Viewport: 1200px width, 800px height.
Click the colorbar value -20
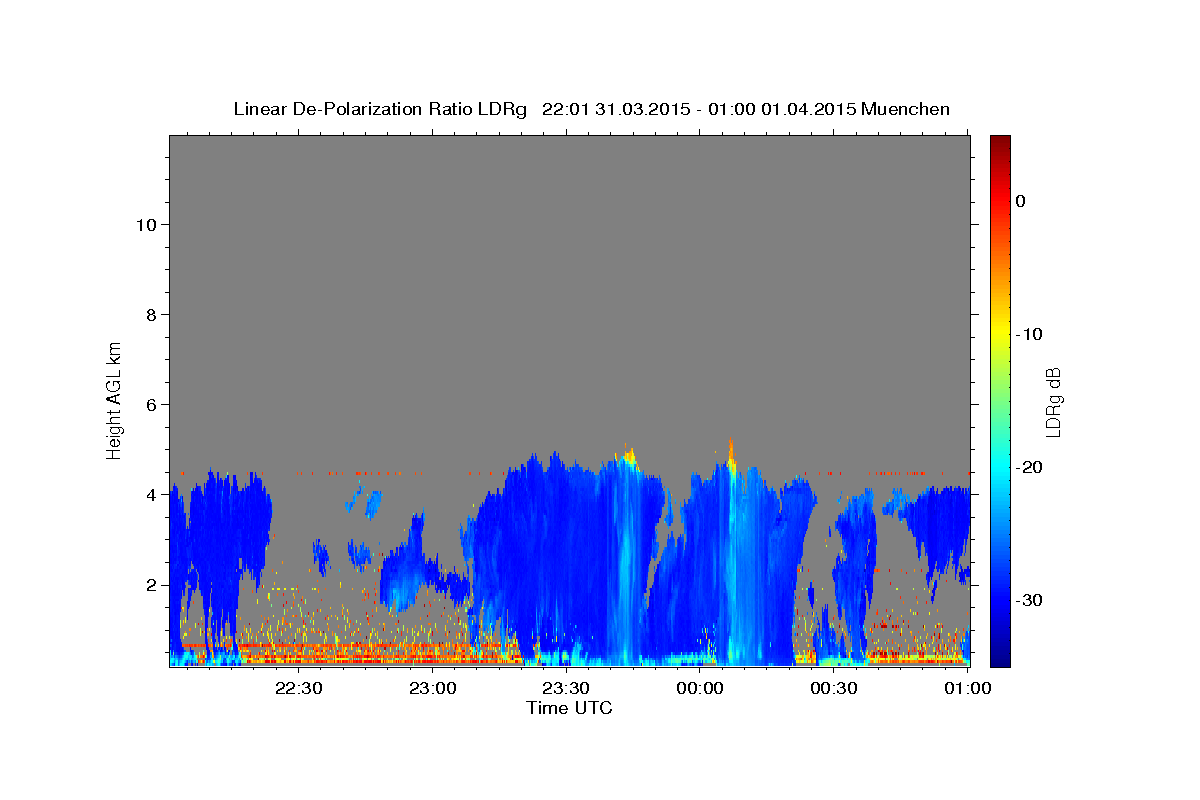(x=1030, y=467)
